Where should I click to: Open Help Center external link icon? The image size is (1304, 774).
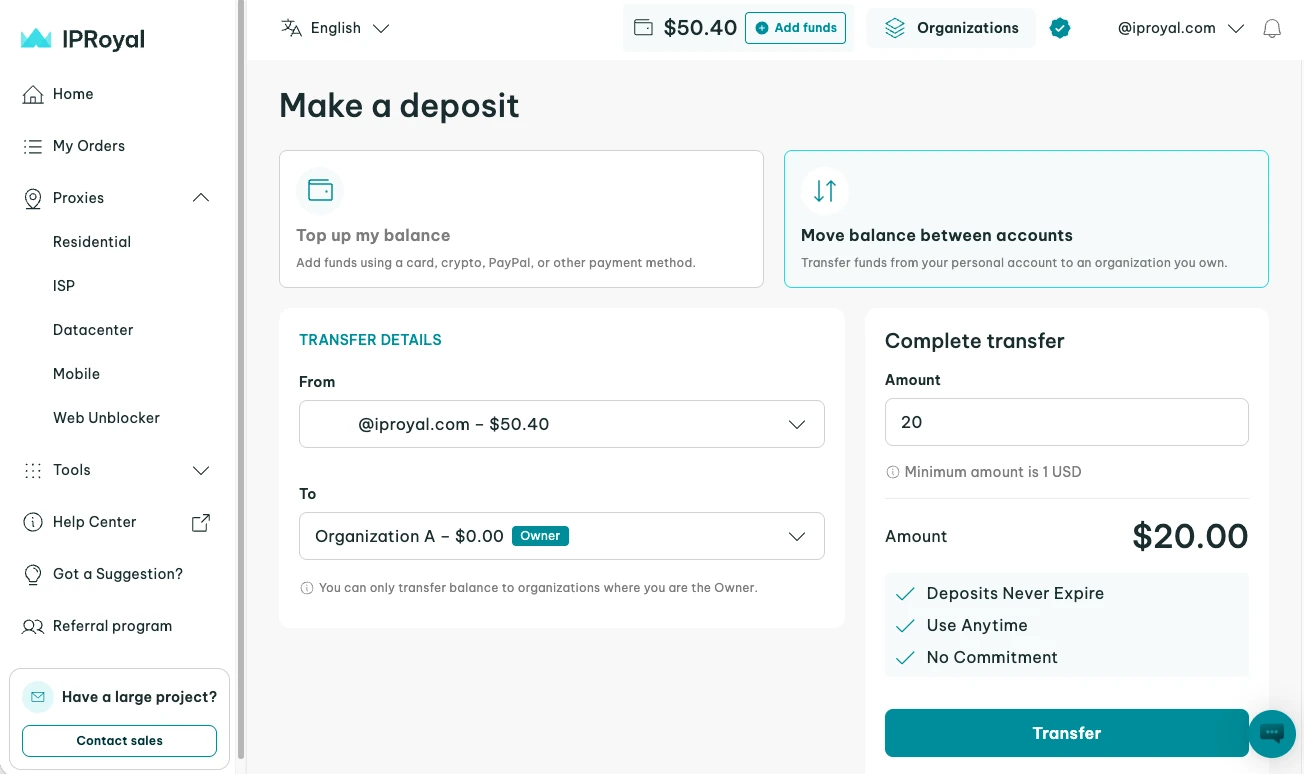pyautogui.click(x=201, y=522)
